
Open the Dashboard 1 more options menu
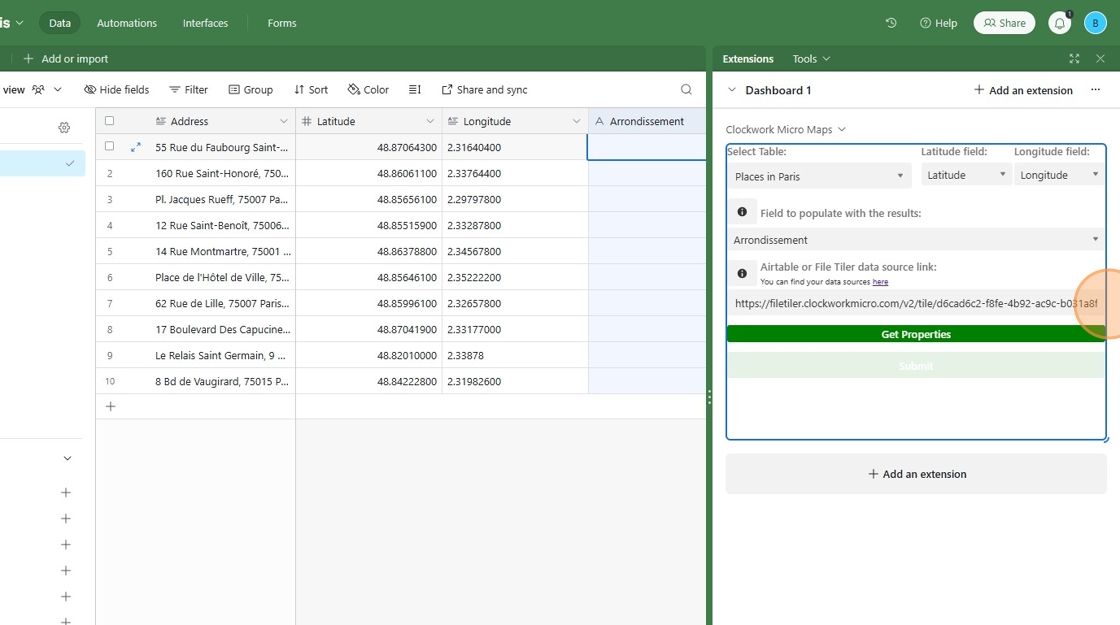(x=1096, y=90)
